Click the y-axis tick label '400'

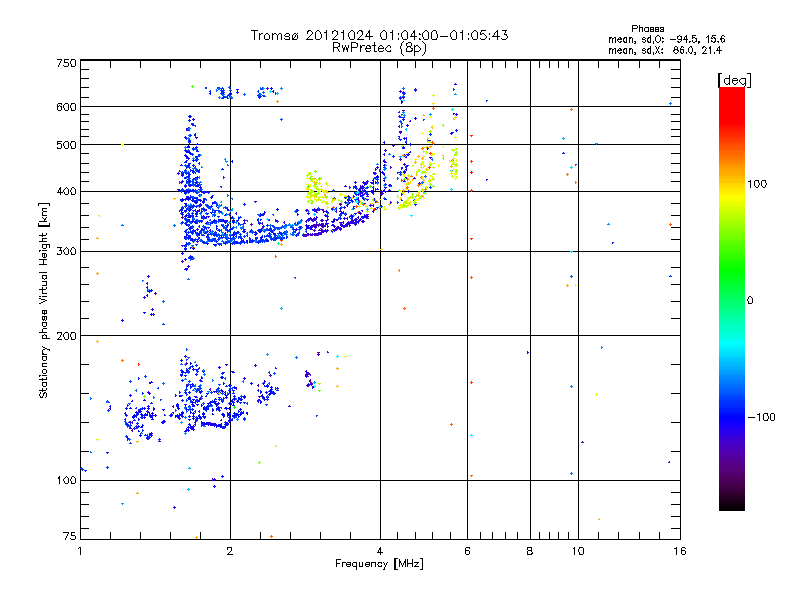point(66,191)
